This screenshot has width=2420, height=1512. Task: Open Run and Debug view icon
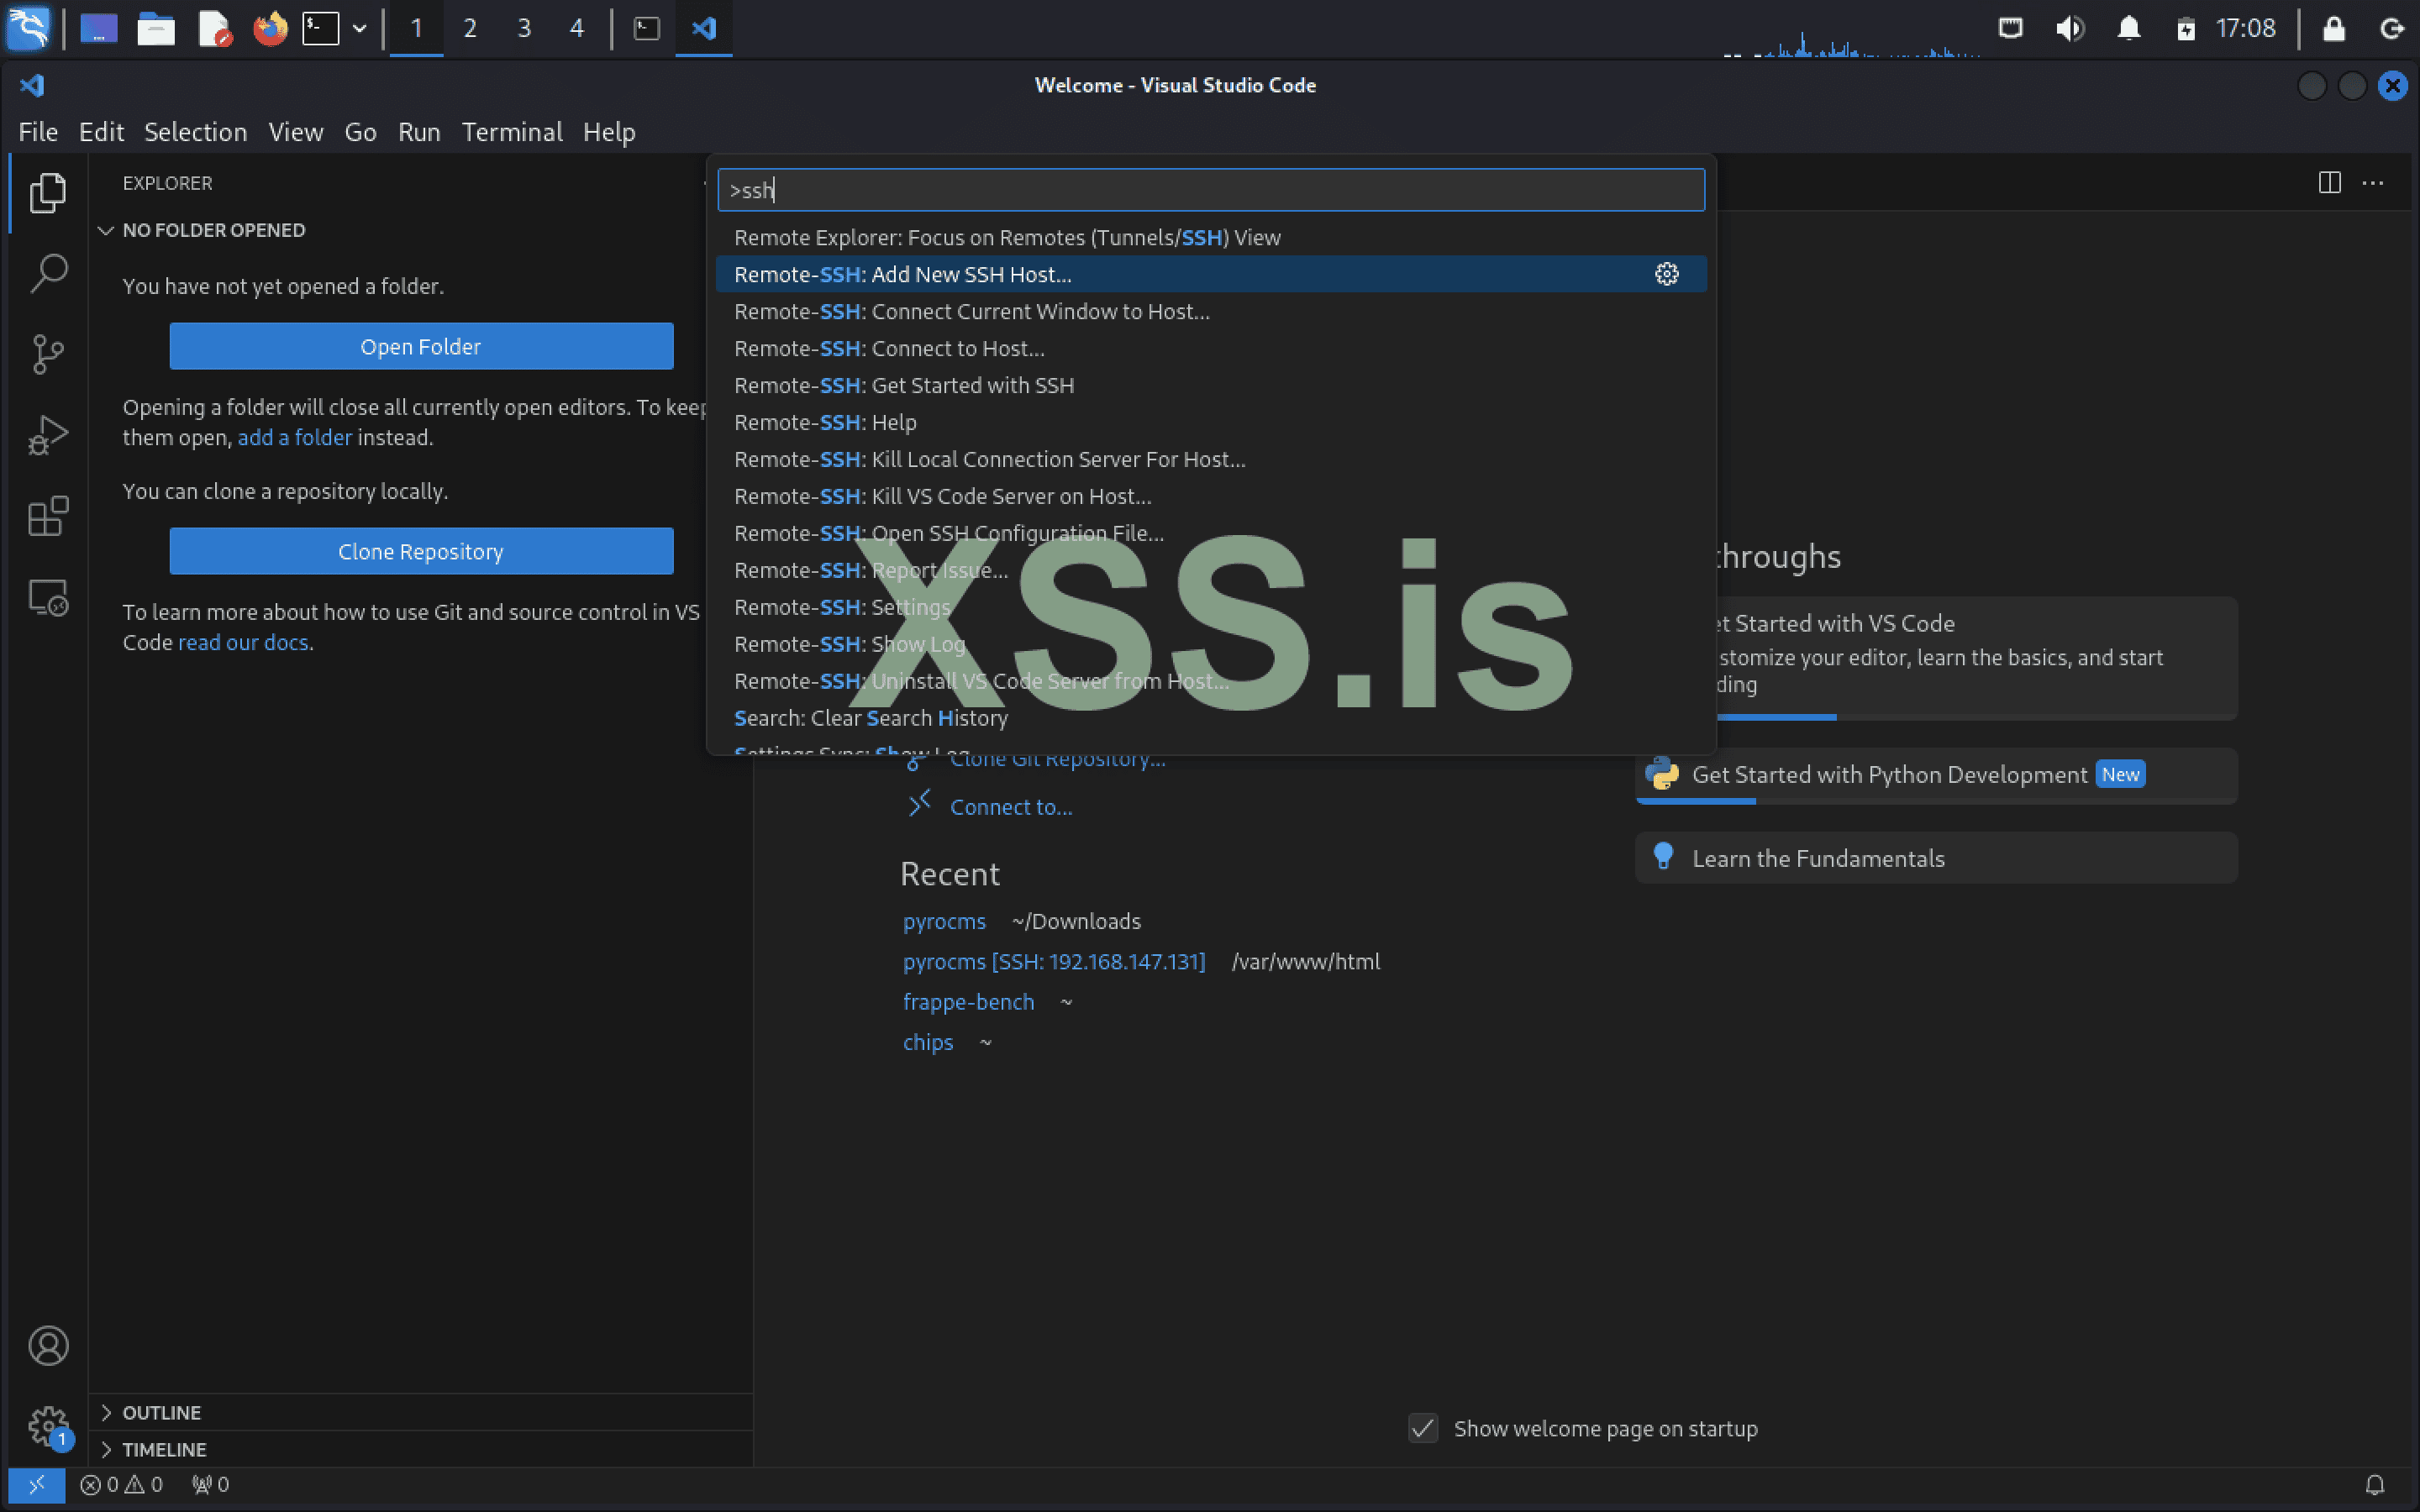coord(48,435)
